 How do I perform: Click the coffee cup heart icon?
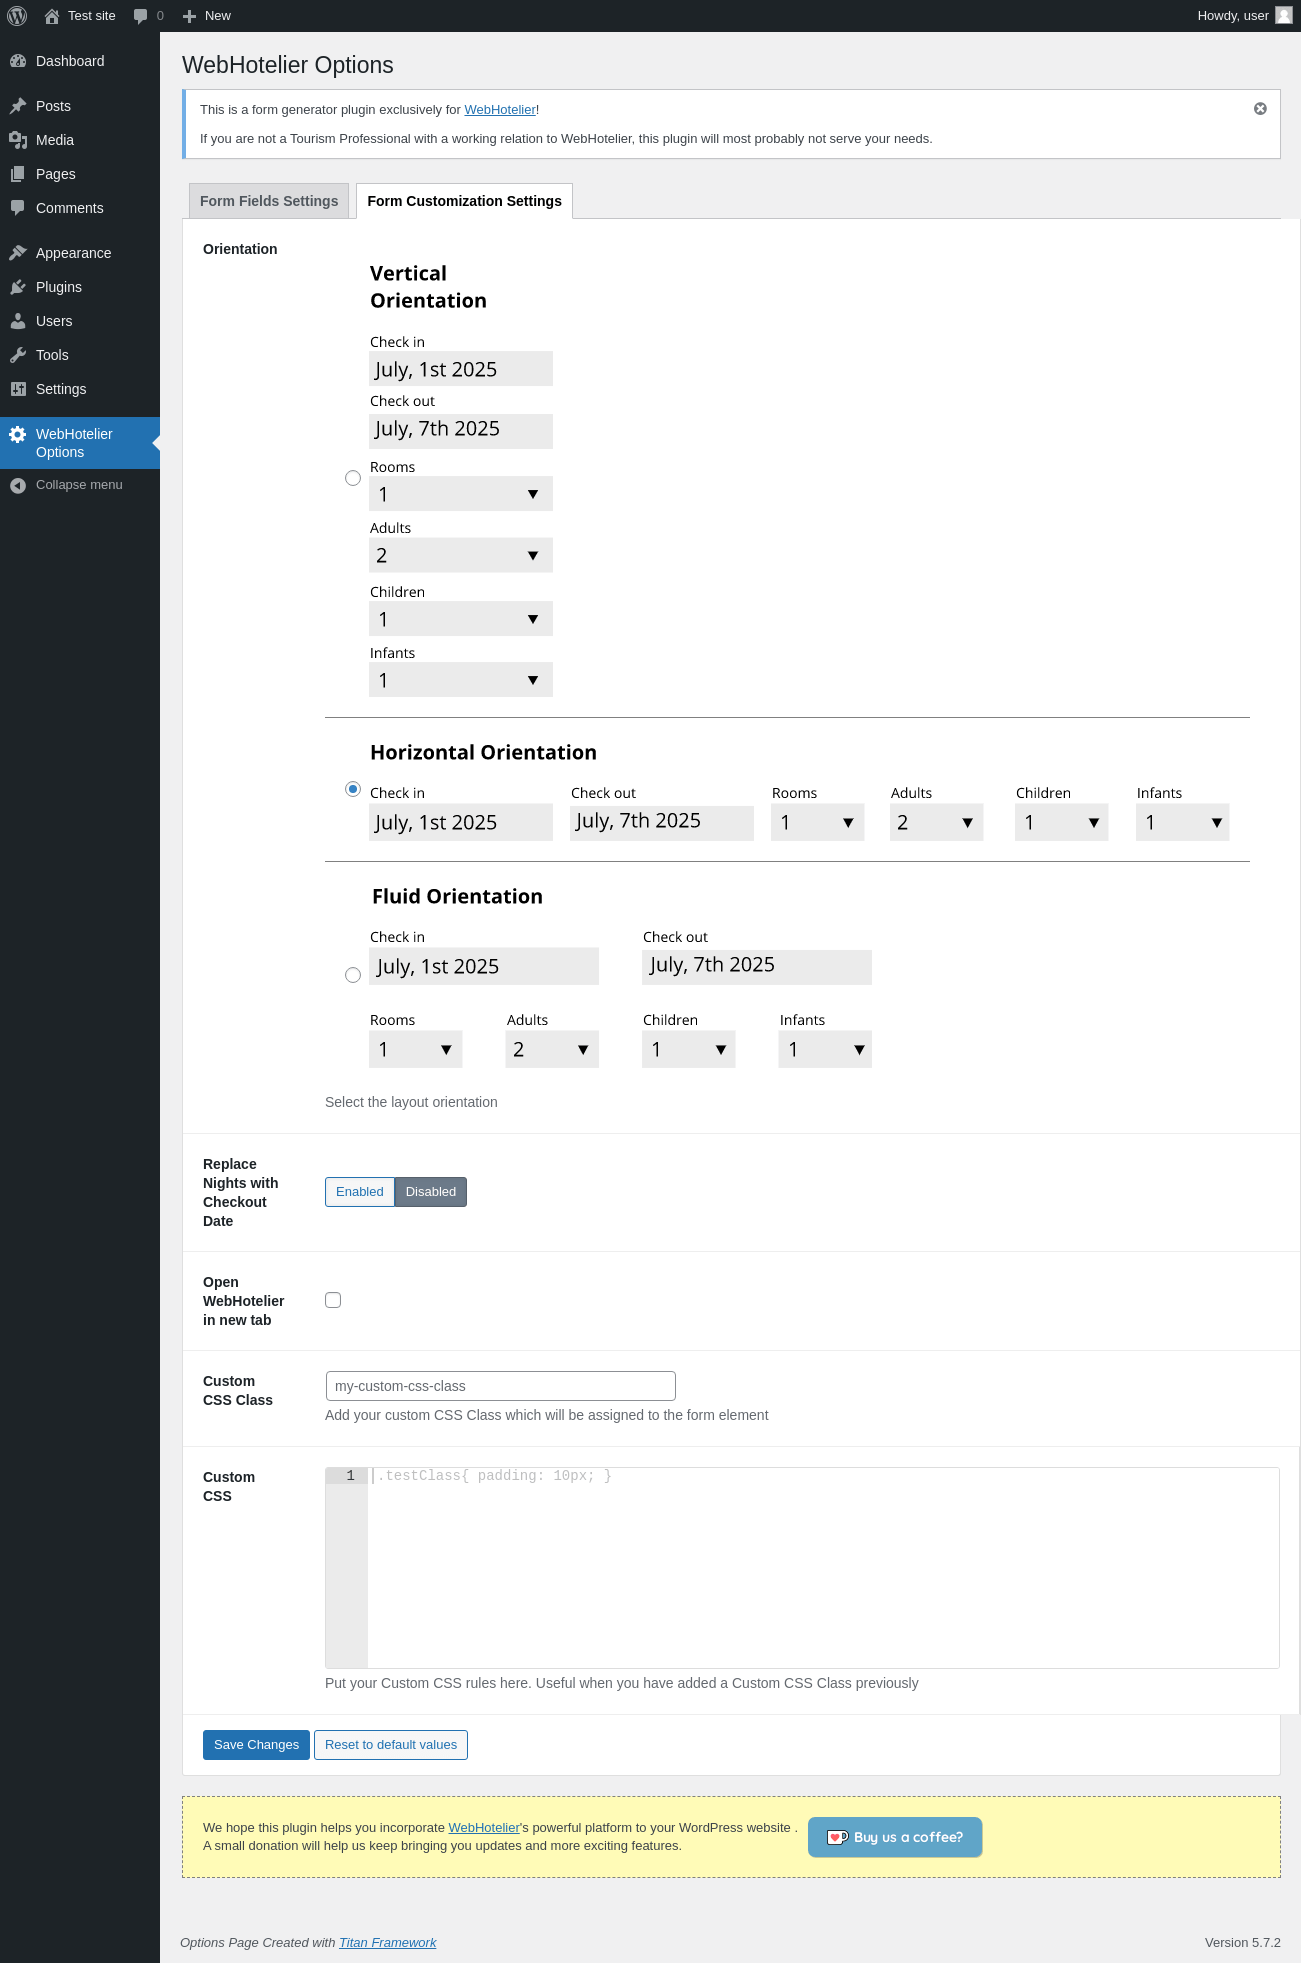[837, 1837]
